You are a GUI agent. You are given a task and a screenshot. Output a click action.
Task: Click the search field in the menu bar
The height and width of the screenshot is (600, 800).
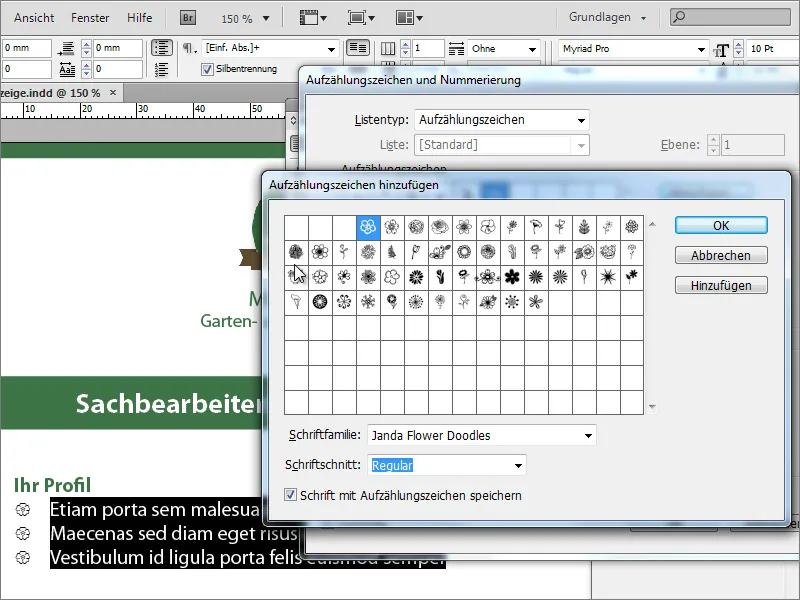(x=730, y=17)
